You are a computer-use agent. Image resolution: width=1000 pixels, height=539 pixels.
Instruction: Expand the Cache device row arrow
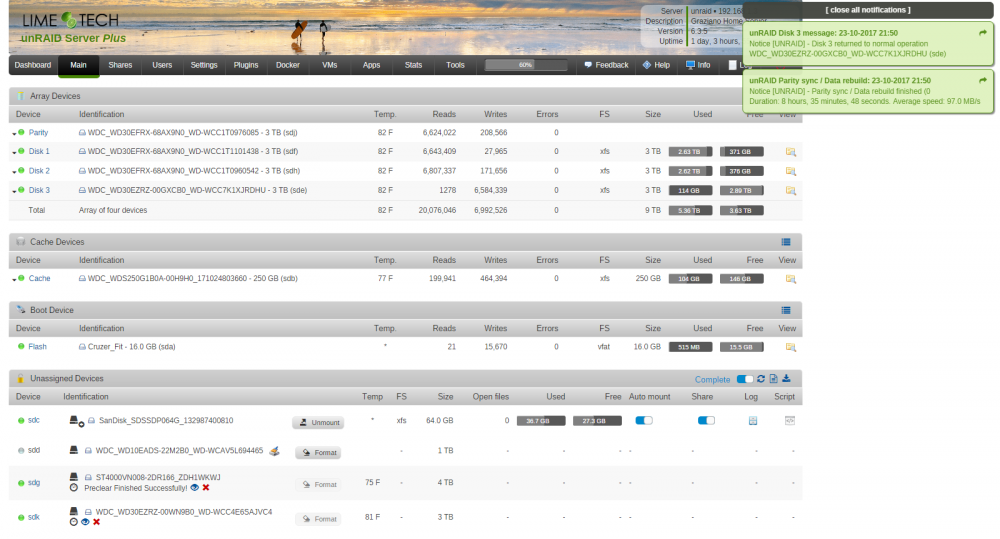pyautogui.click(x=14, y=279)
